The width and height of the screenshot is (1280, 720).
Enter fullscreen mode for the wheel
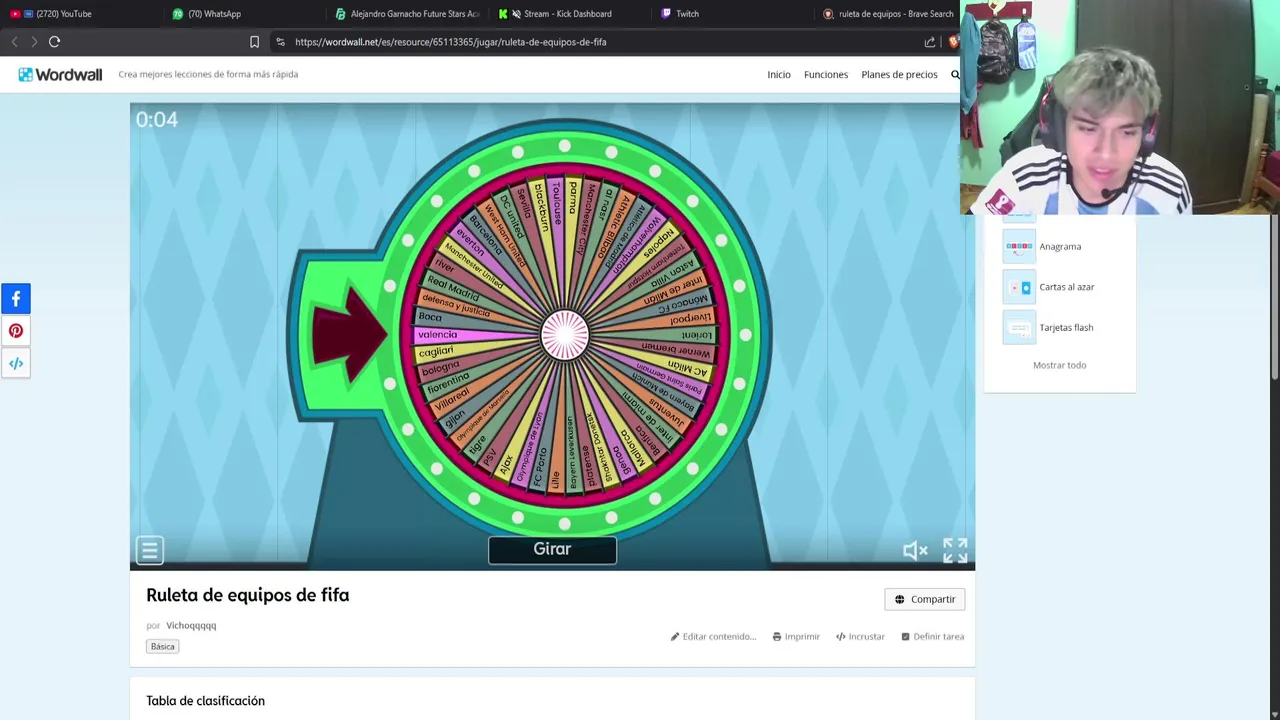click(x=955, y=550)
